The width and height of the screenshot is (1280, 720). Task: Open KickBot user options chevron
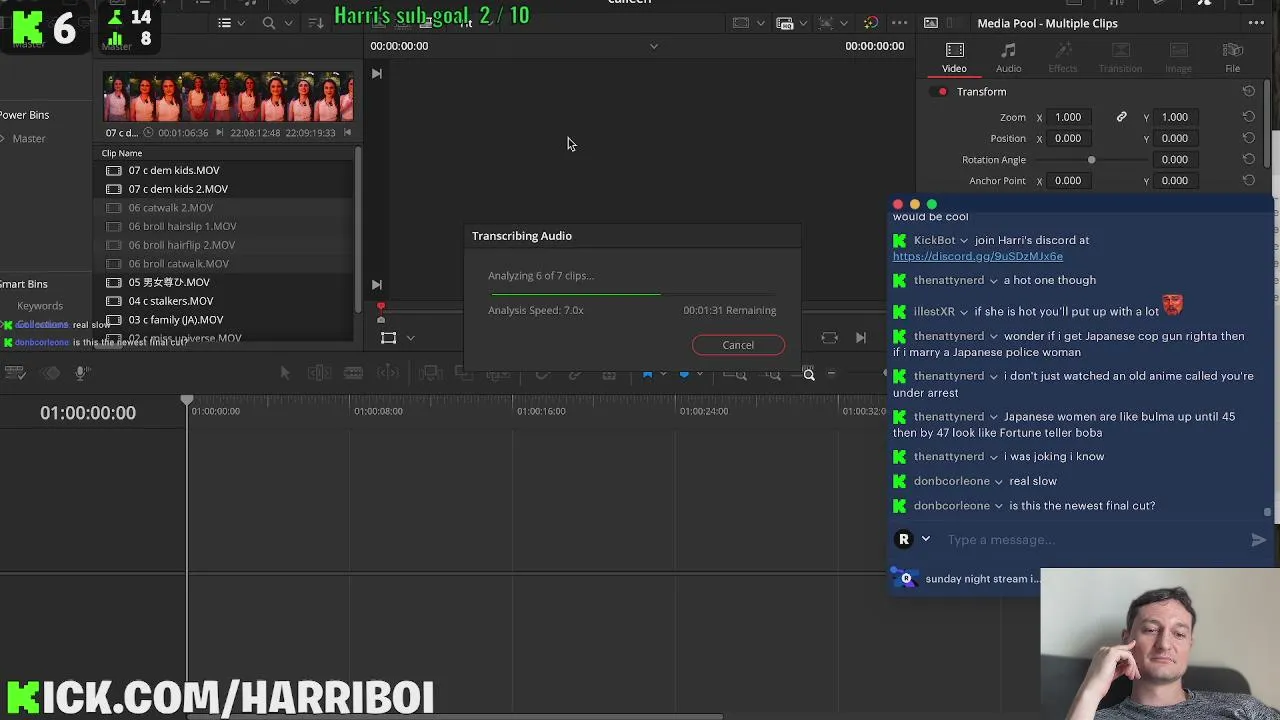click(x=964, y=241)
